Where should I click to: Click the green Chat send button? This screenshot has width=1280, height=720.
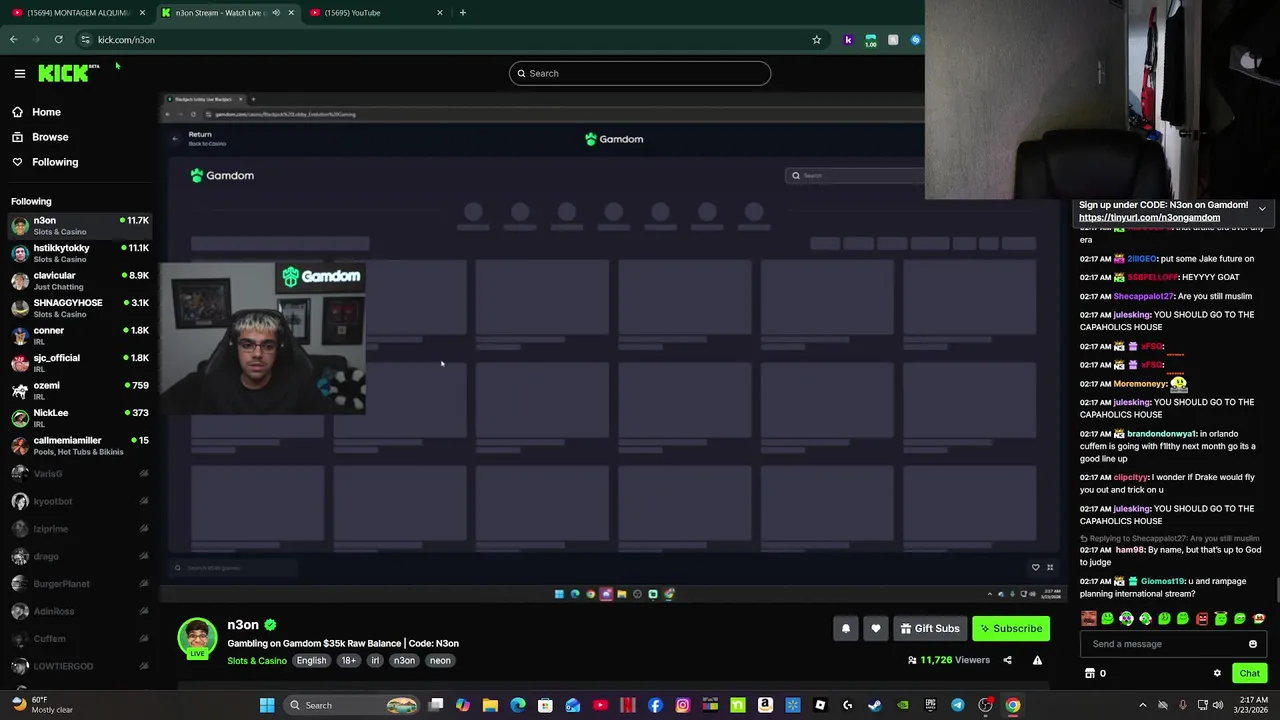(1249, 673)
